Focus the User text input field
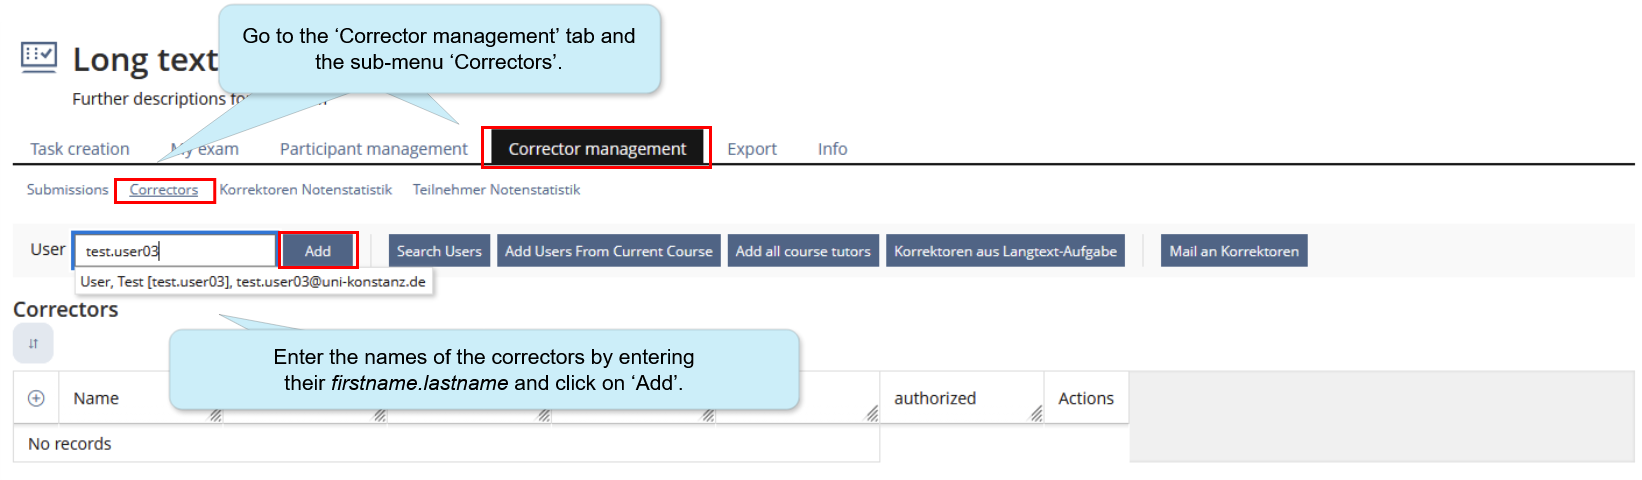The height and width of the screenshot is (480, 1642). point(175,251)
